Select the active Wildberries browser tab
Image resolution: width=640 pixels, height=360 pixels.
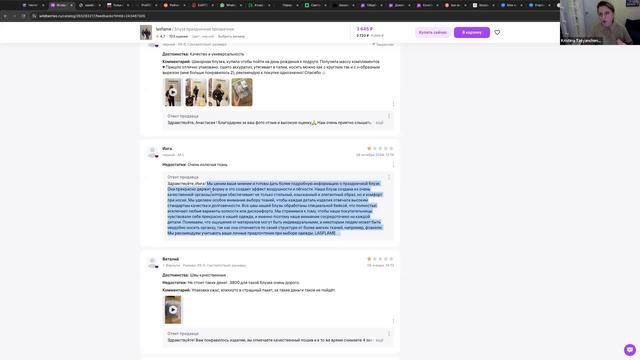point(61,5)
